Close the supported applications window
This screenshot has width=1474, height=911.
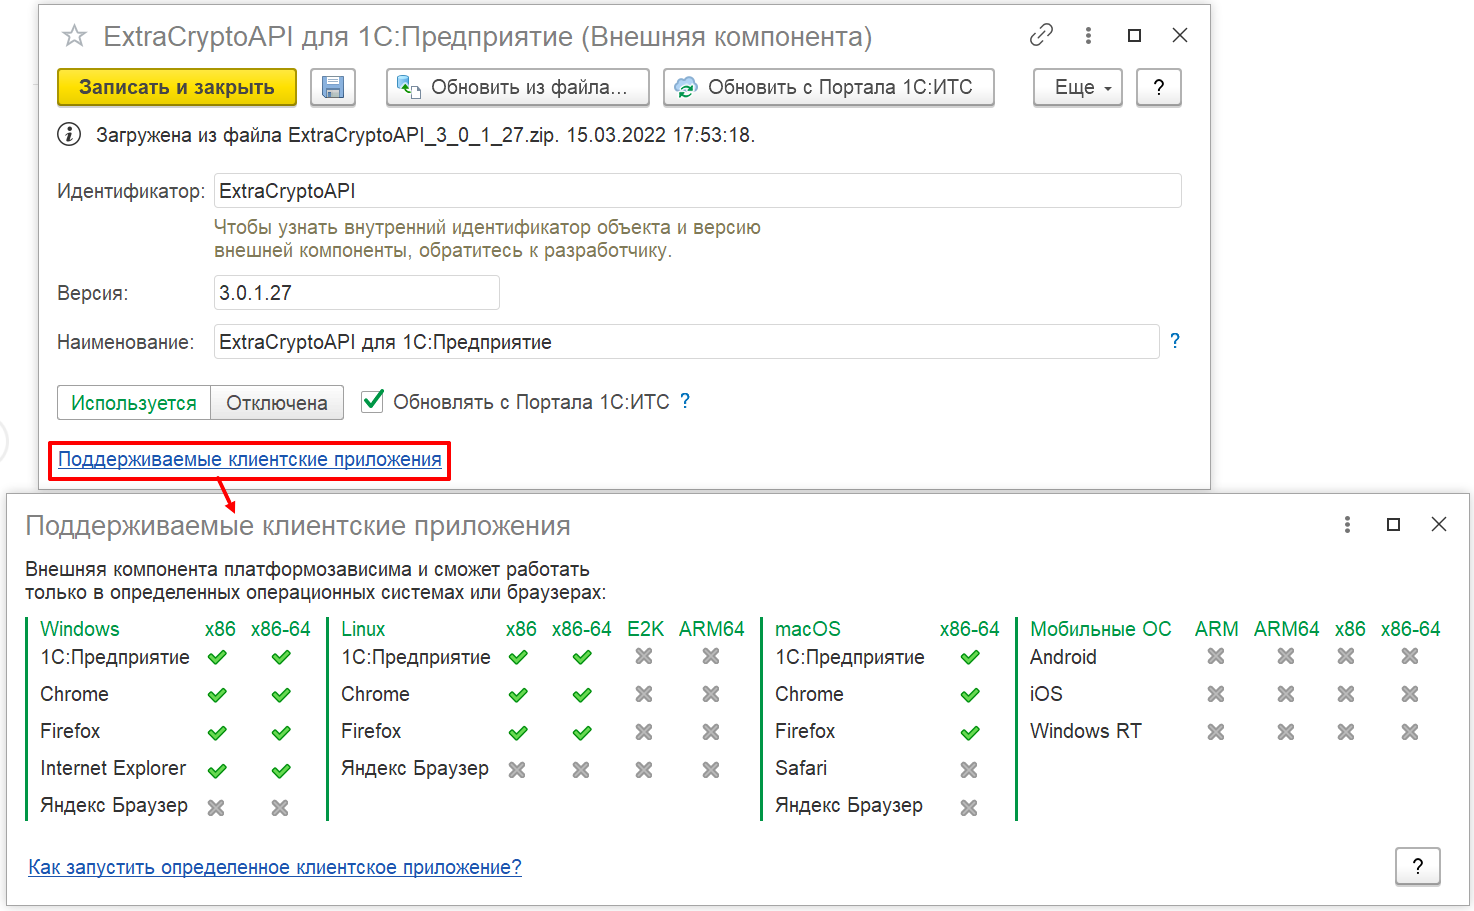tap(1439, 524)
